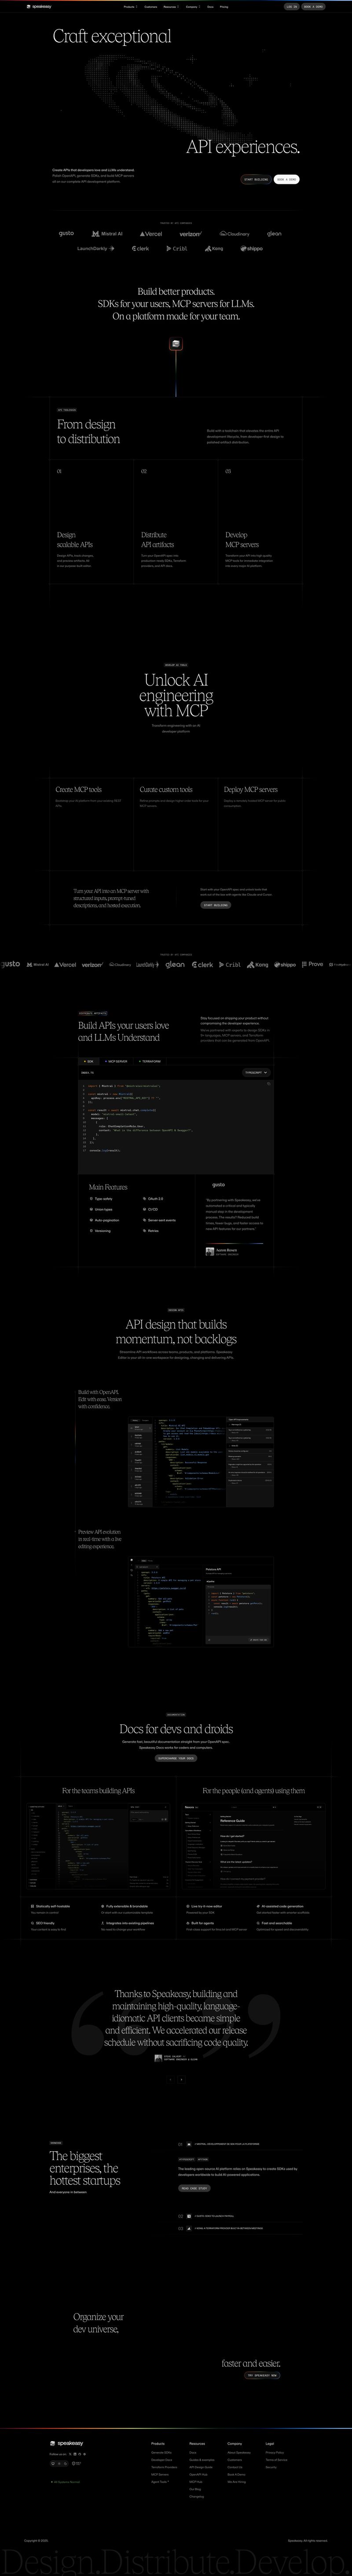Click the Union types feature icon
The image size is (352, 2576).
pyautogui.click(x=91, y=1210)
